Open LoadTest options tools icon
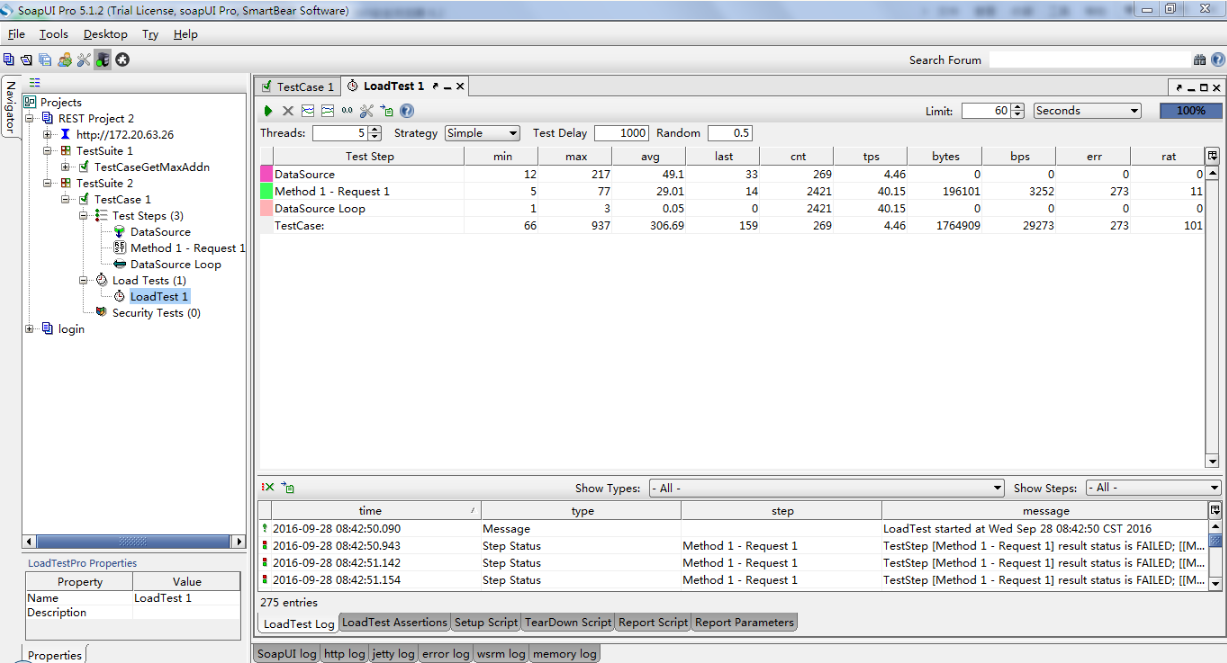Viewport: 1227px width, 663px height. click(x=366, y=111)
